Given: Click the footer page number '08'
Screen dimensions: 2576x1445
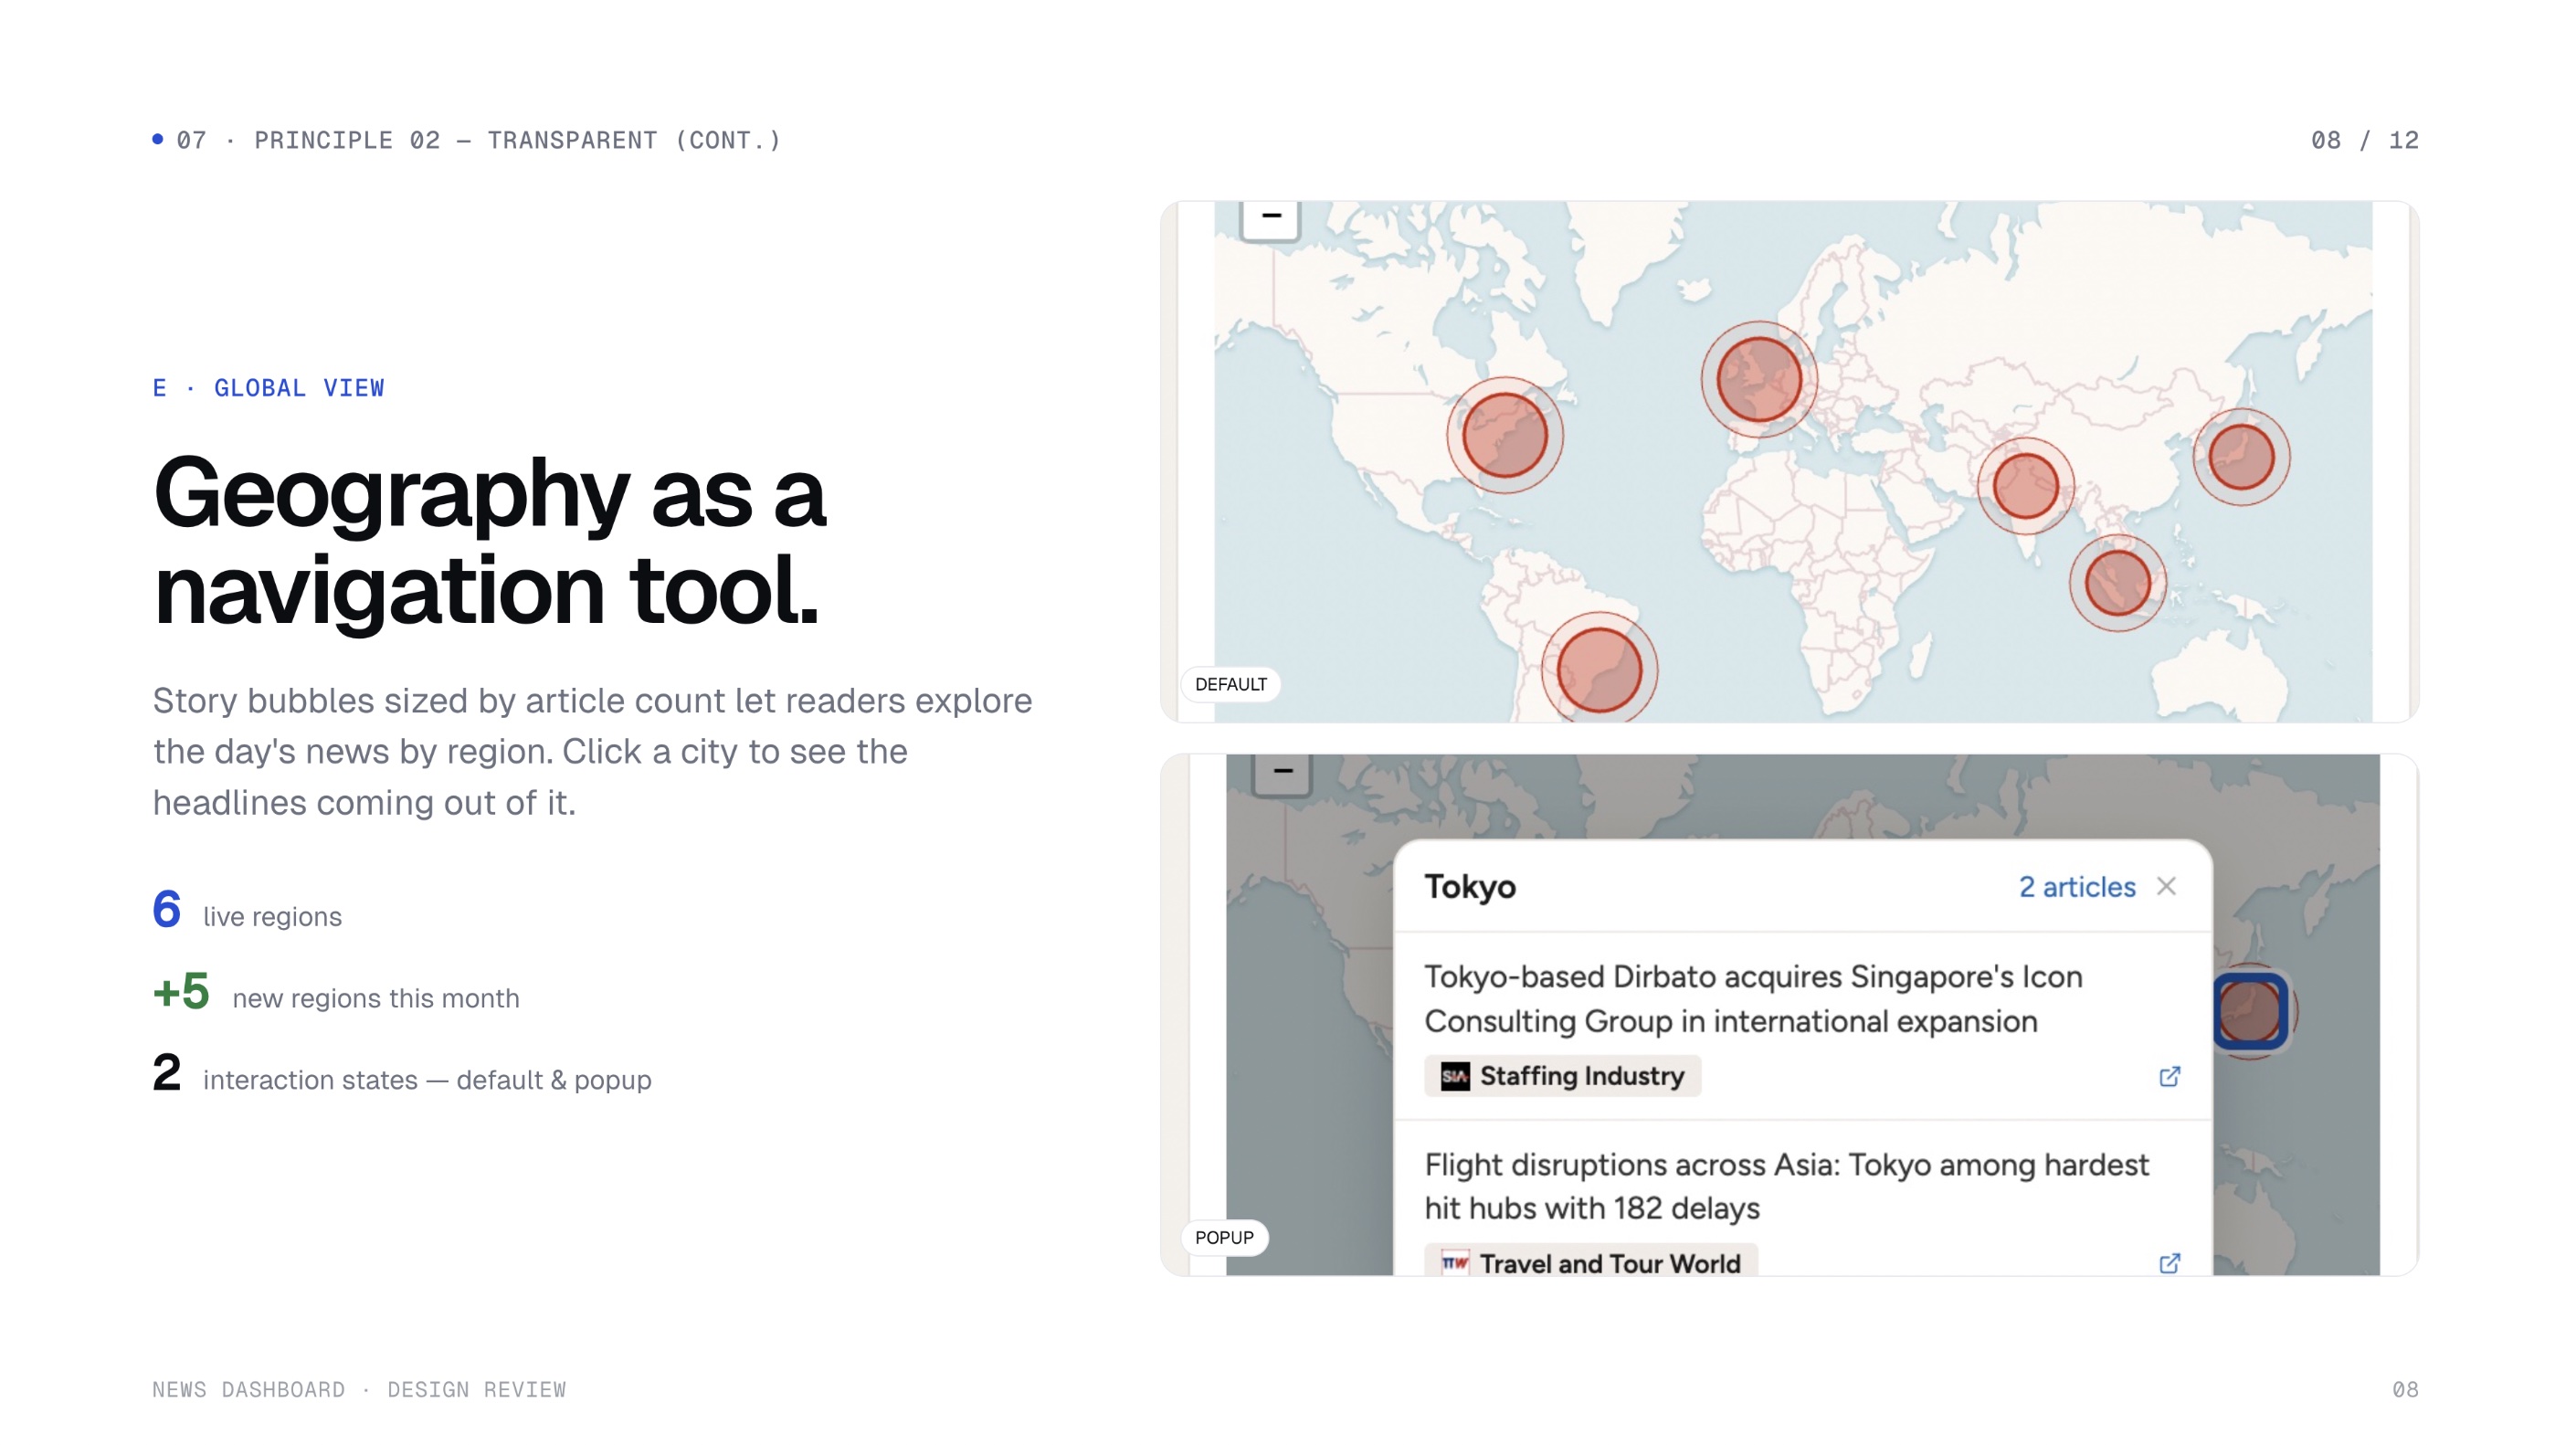Looking at the screenshot, I should (x=2405, y=1389).
